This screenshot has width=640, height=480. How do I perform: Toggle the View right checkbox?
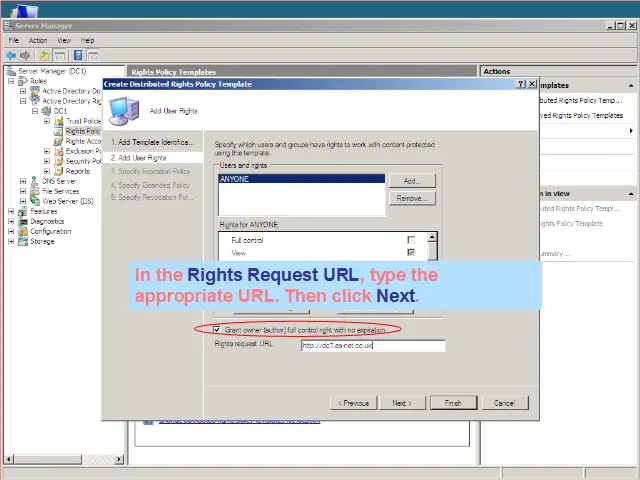pos(411,253)
